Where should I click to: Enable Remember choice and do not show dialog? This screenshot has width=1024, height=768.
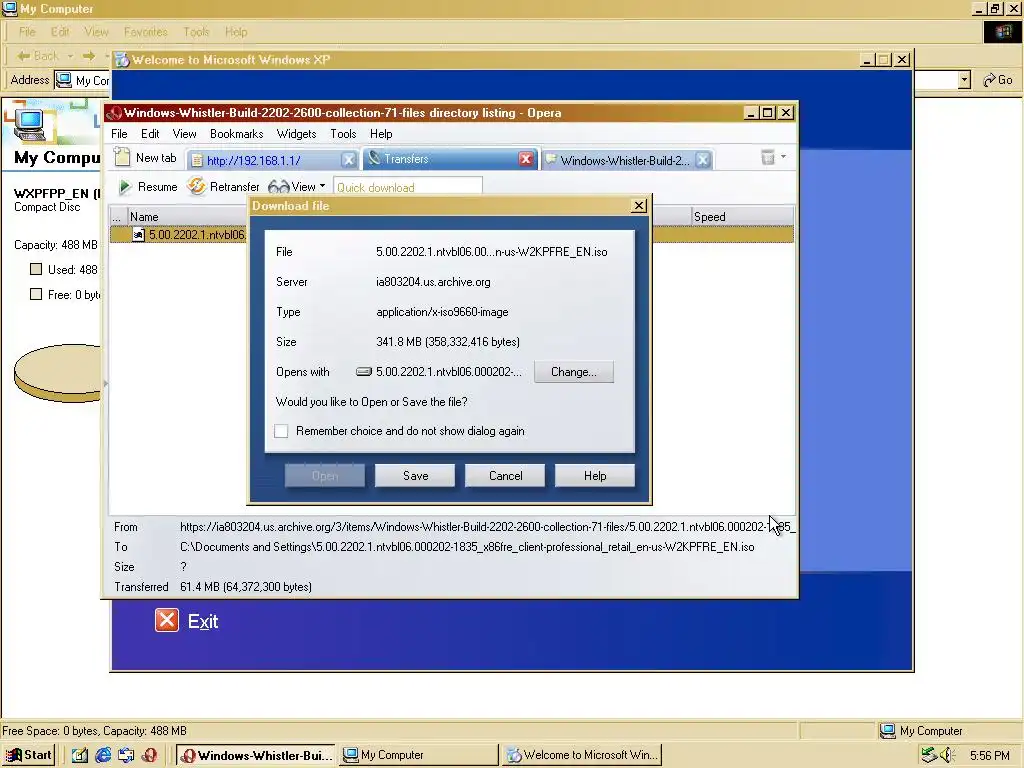pyautogui.click(x=281, y=431)
